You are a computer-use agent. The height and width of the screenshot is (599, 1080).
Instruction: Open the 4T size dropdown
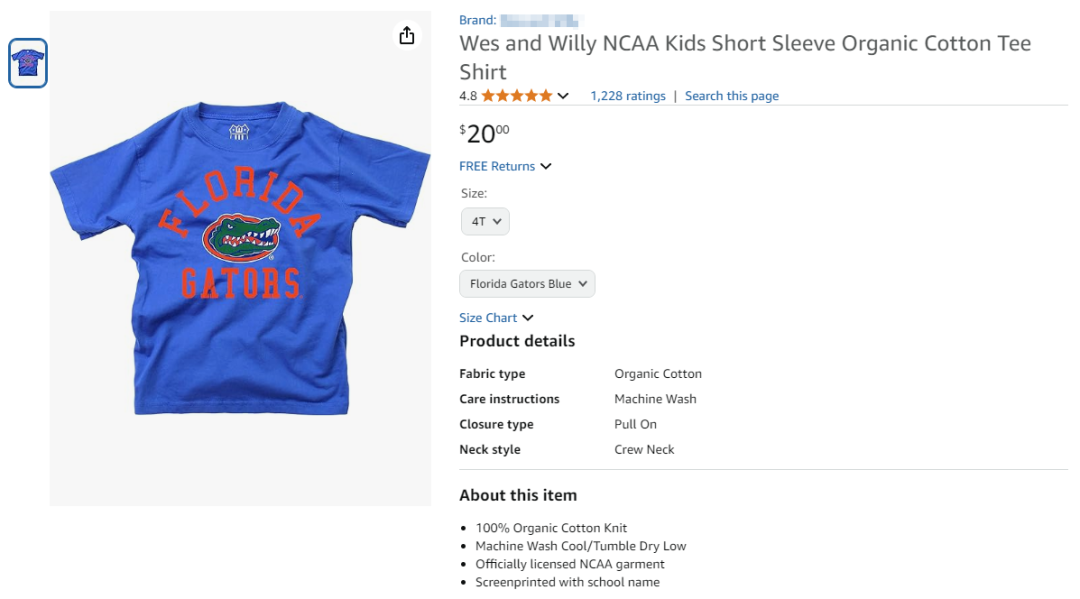(x=485, y=221)
